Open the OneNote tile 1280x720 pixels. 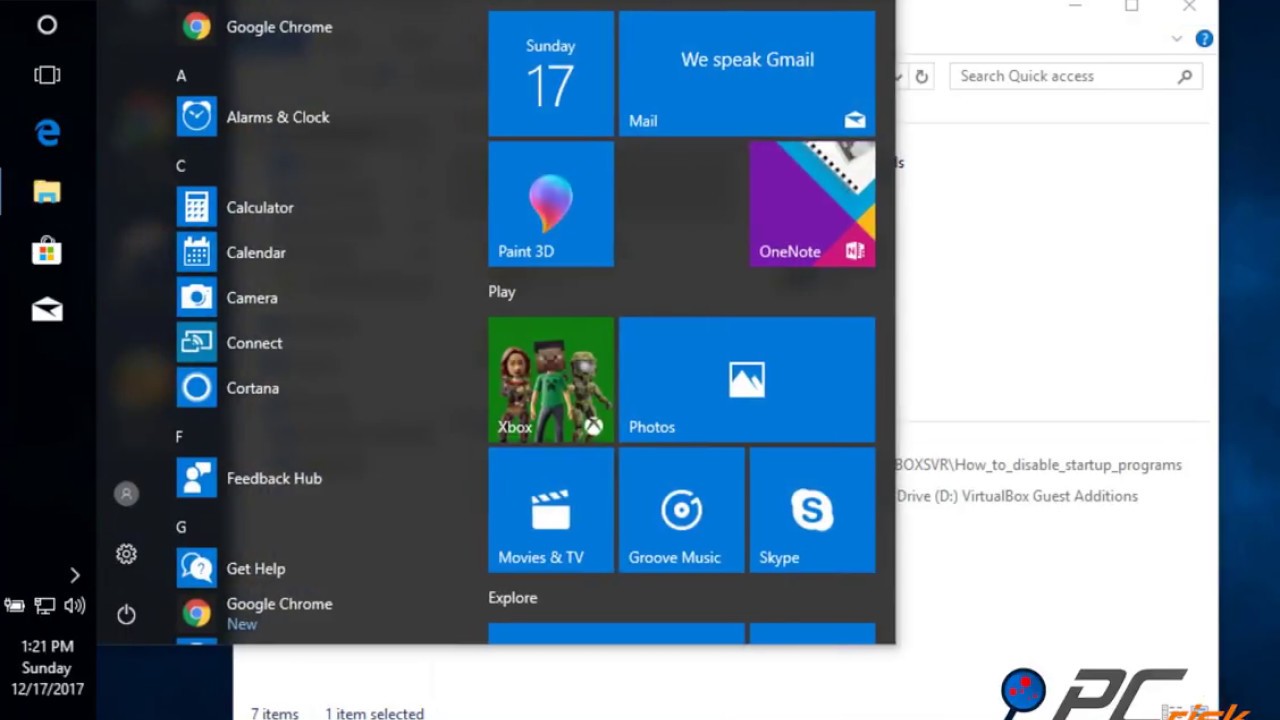pyautogui.click(x=812, y=204)
